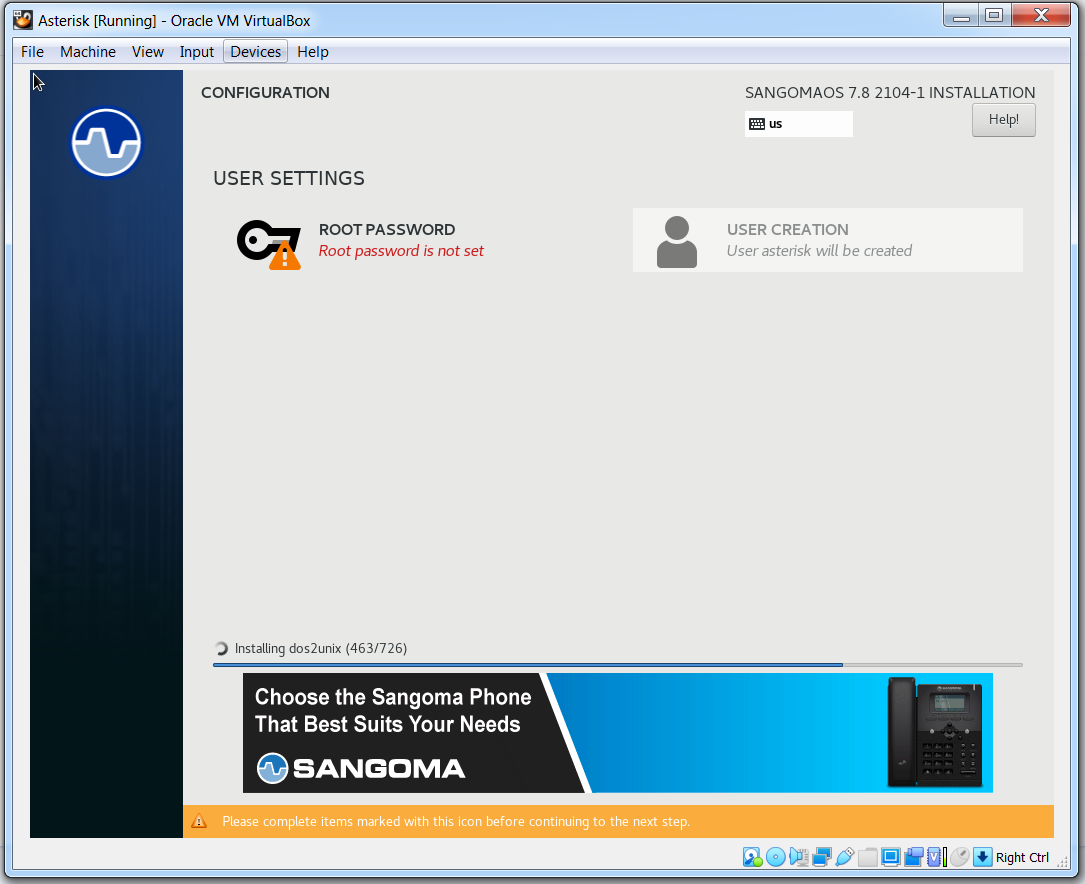Select the us keyboard layout indicator
This screenshot has width=1085, height=884.
(799, 124)
